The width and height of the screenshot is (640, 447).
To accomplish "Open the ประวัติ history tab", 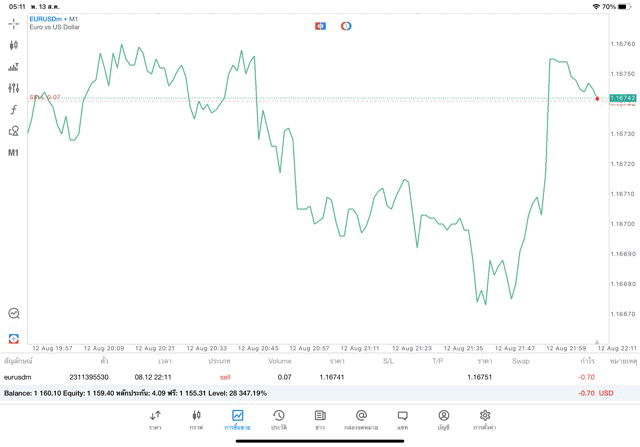I will (279, 420).
